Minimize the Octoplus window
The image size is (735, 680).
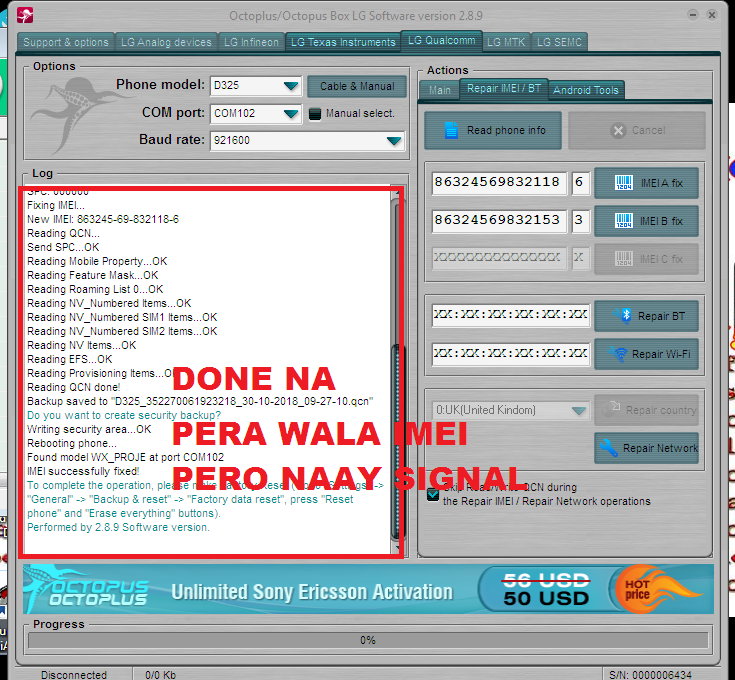click(693, 15)
